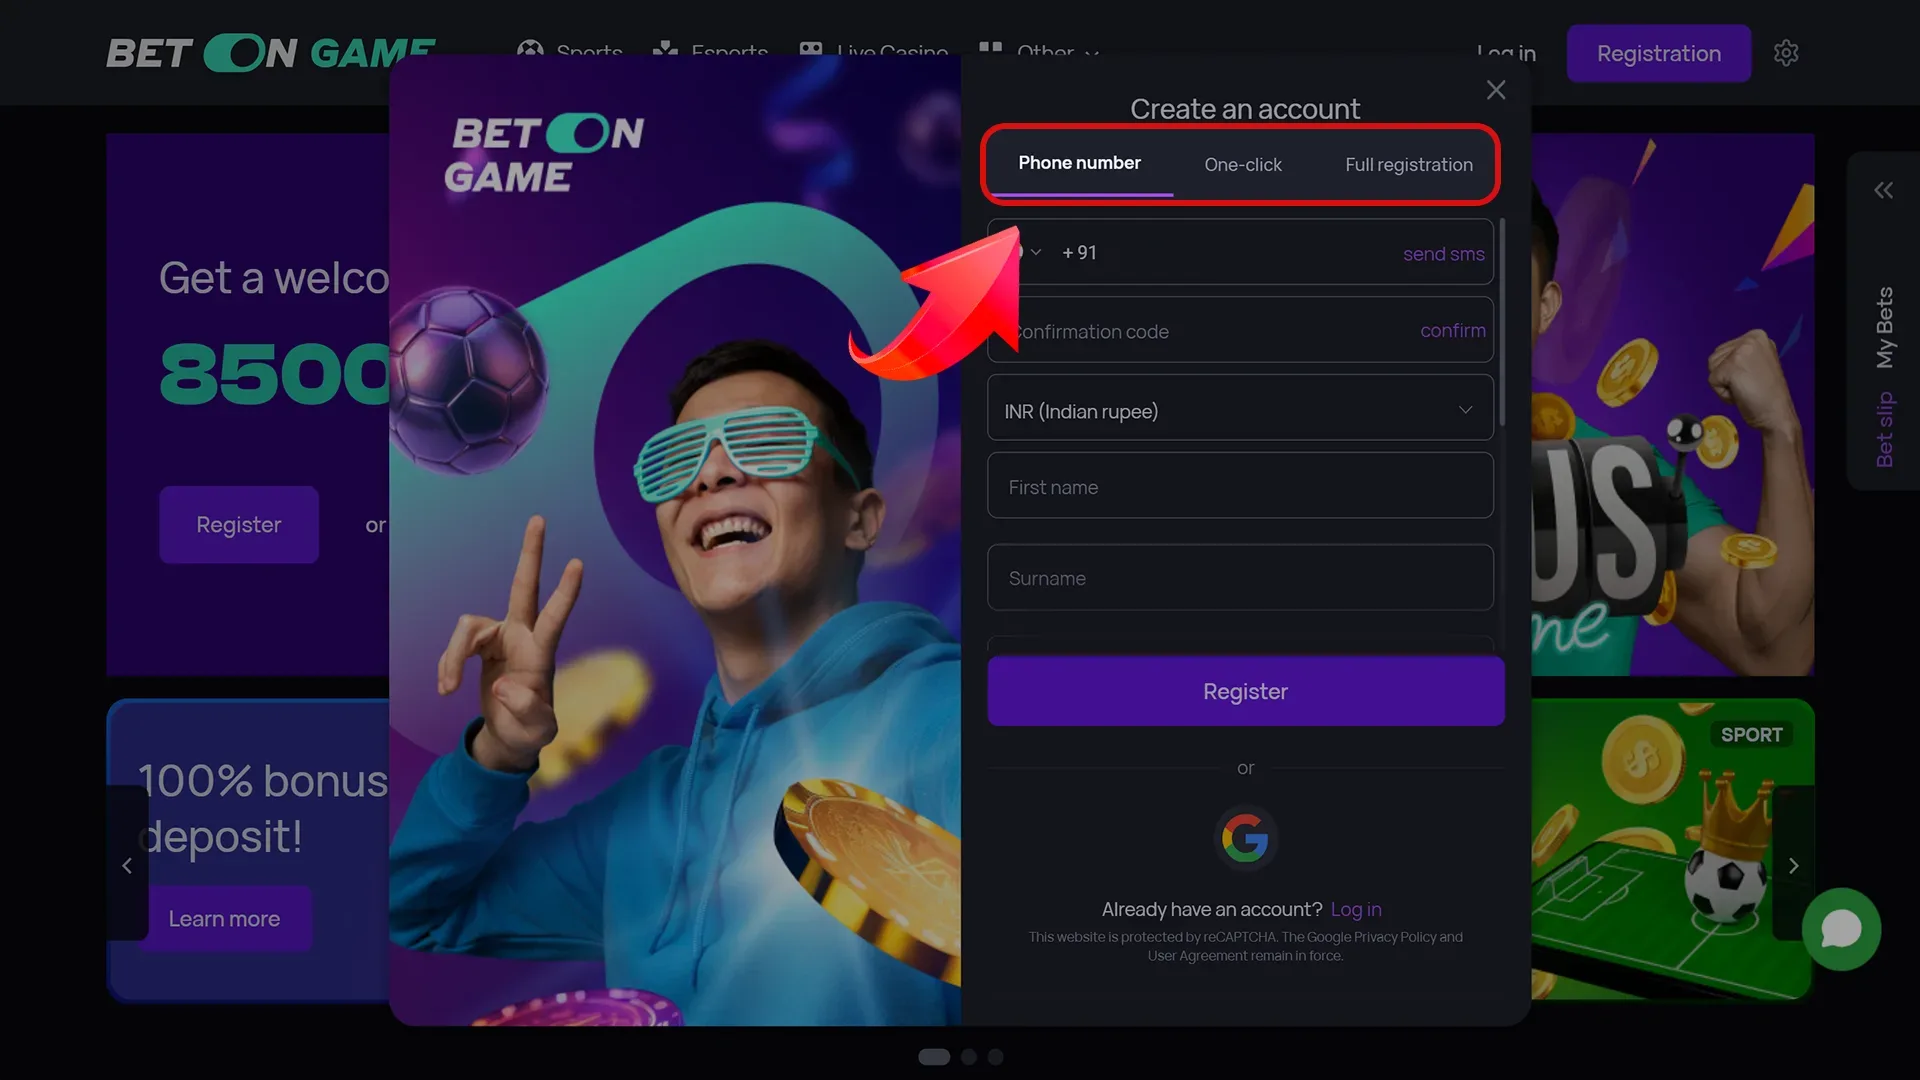
Task: Click the Live Casino navigation icon
Action: point(810,53)
